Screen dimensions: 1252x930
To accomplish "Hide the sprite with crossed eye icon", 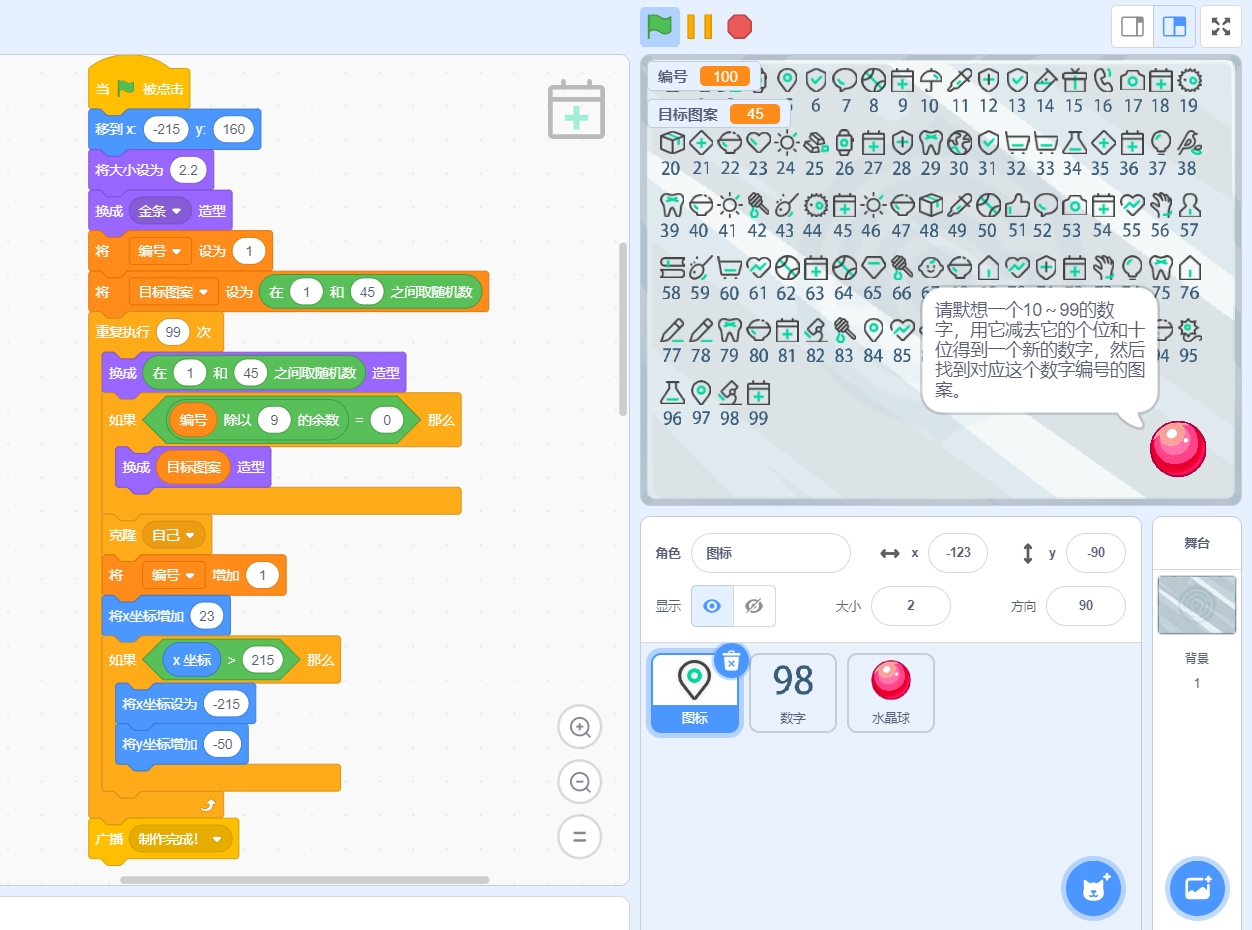I will point(754,606).
